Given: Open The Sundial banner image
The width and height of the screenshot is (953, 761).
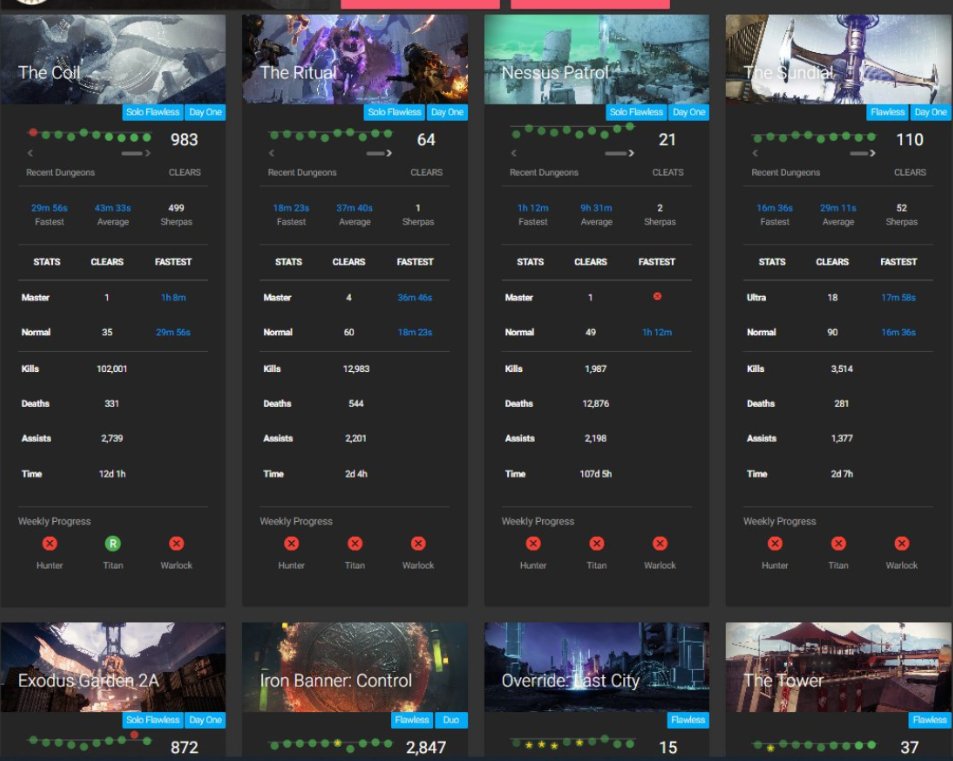Looking at the screenshot, I should tap(839, 60).
